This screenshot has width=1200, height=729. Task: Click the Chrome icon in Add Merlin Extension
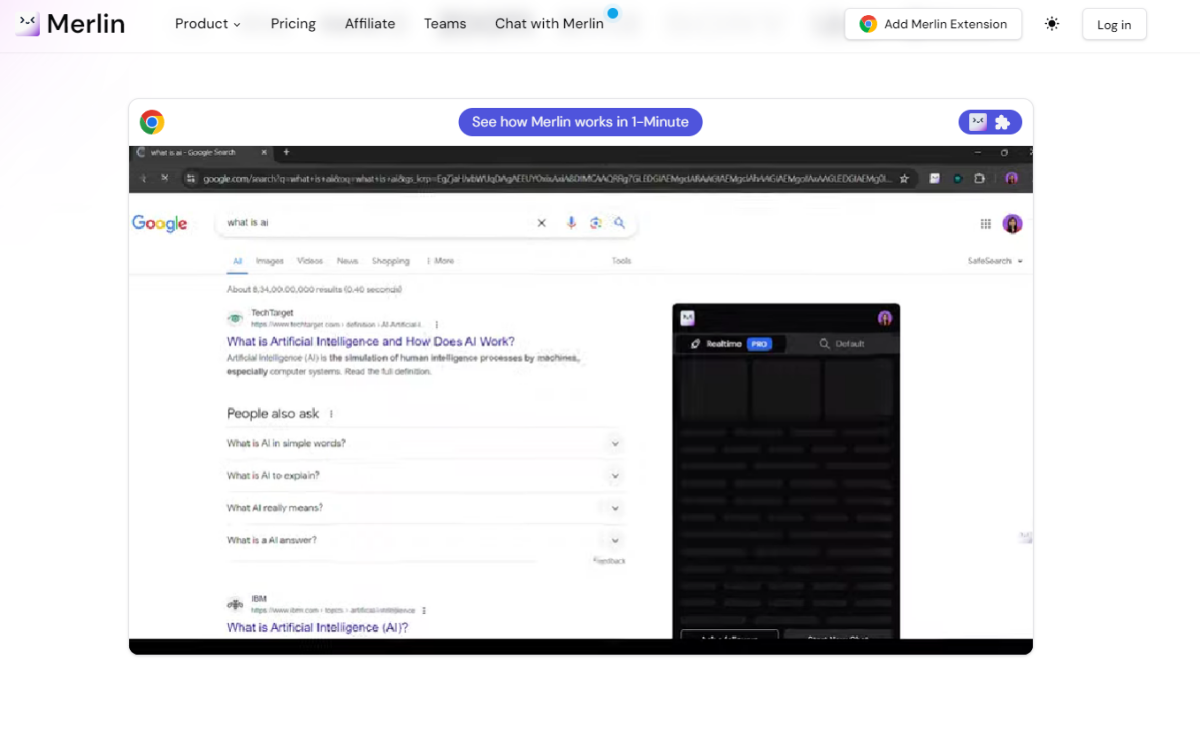pos(868,24)
